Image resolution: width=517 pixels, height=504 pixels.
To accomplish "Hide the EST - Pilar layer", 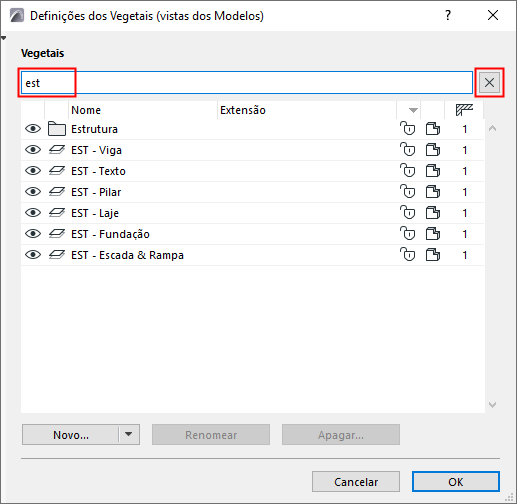I will pyautogui.click(x=33, y=192).
